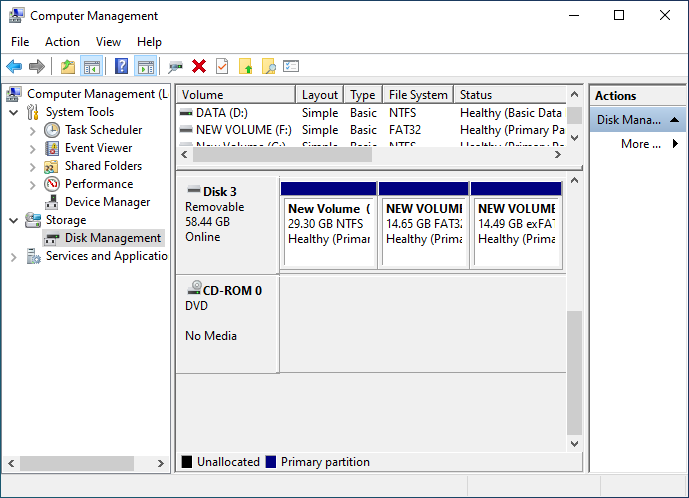Click the blue Primary partition legend swatch

[x=270, y=462]
